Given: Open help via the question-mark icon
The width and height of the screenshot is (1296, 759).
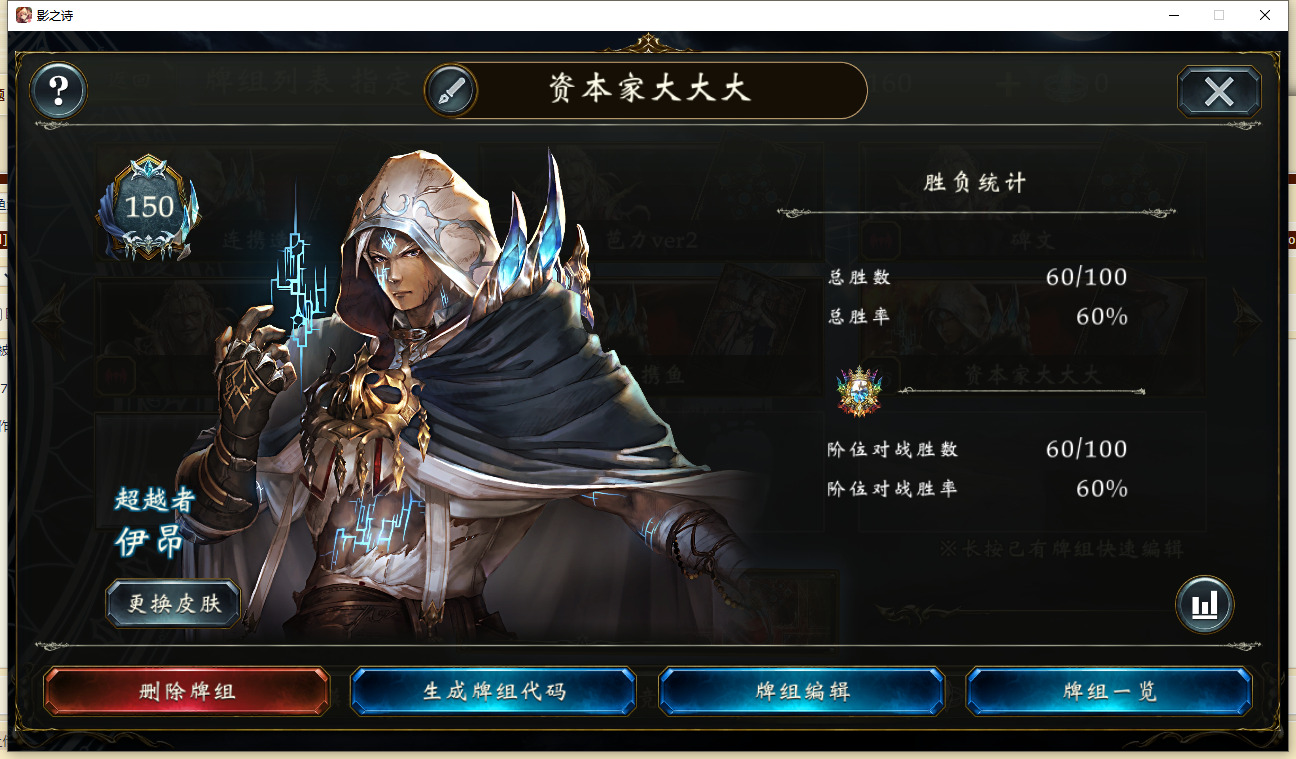Looking at the screenshot, I should [x=59, y=91].
